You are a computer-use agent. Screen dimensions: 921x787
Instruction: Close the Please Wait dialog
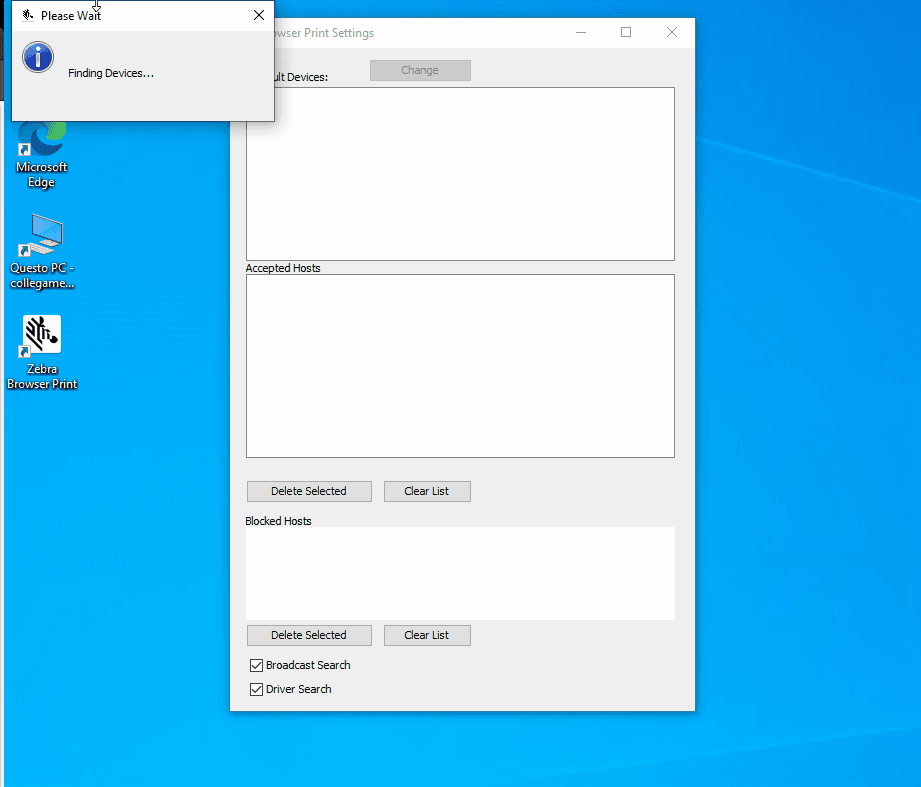click(259, 15)
